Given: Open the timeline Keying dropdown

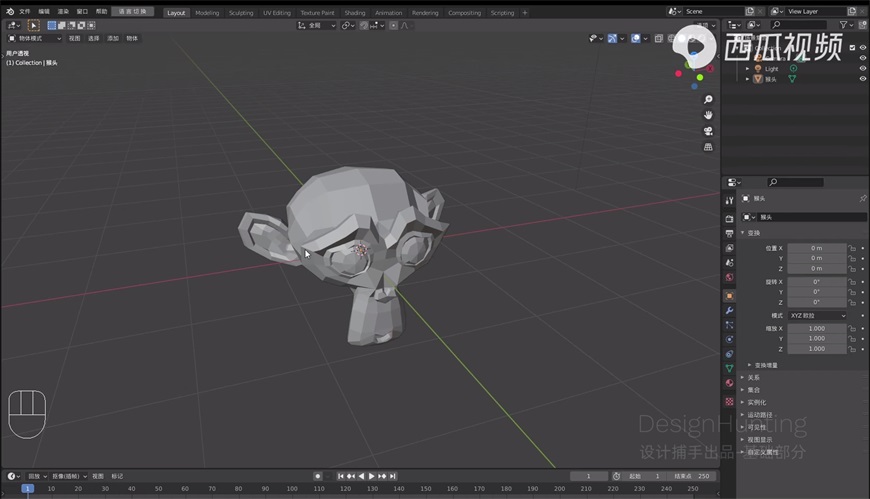Looking at the screenshot, I should click(x=69, y=476).
